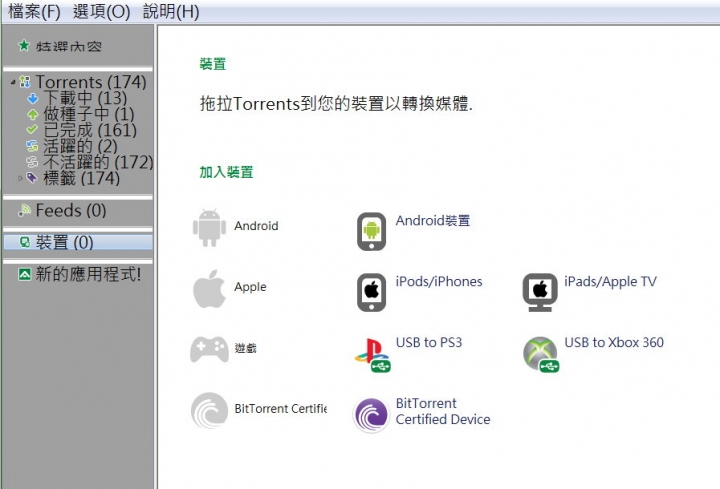Select 標籤 (174) in sidebar

pyautogui.click(x=82, y=178)
